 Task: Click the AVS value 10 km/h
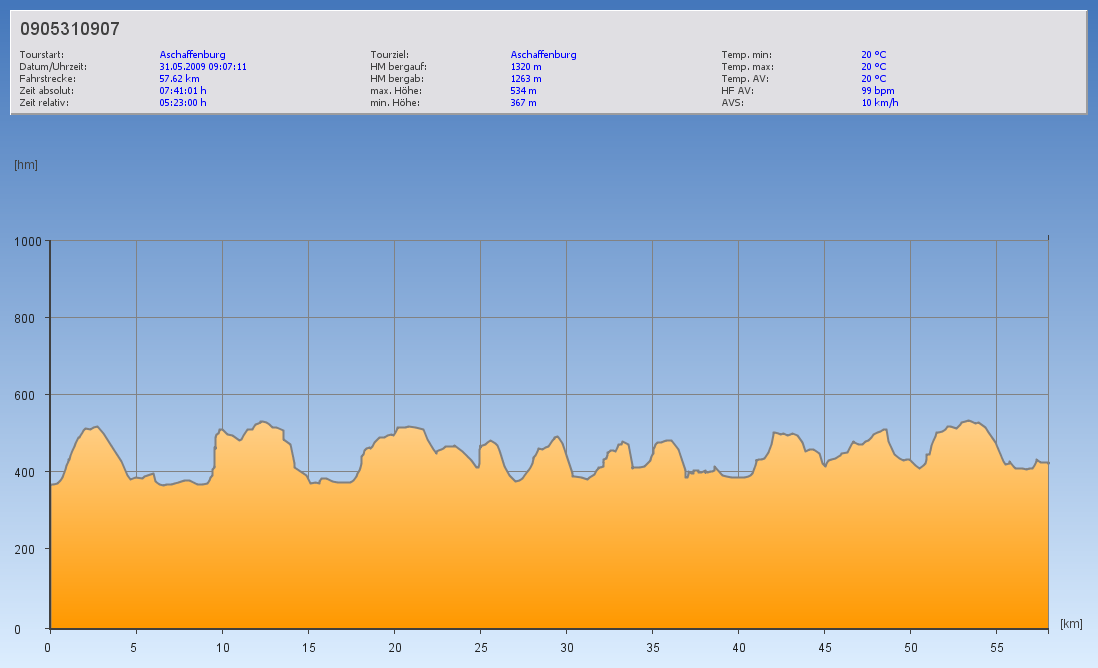880,102
